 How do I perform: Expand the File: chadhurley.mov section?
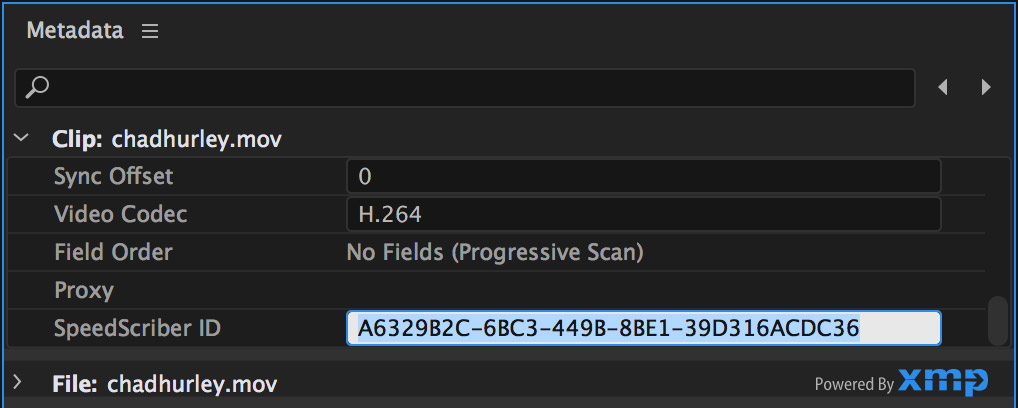pyautogui.click(x=18, y=382)
